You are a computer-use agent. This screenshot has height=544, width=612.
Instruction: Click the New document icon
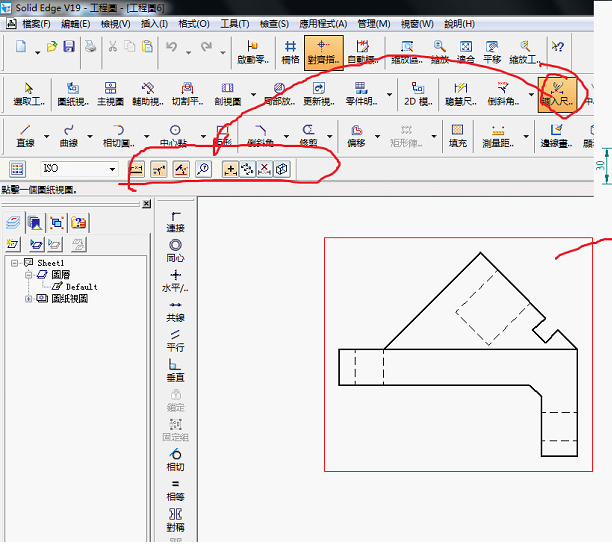(21, 46)
